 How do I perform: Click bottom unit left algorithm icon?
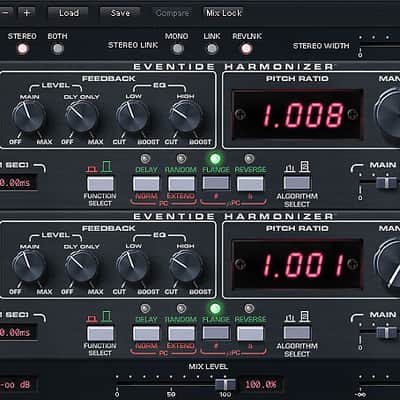(x=290, y=317)
